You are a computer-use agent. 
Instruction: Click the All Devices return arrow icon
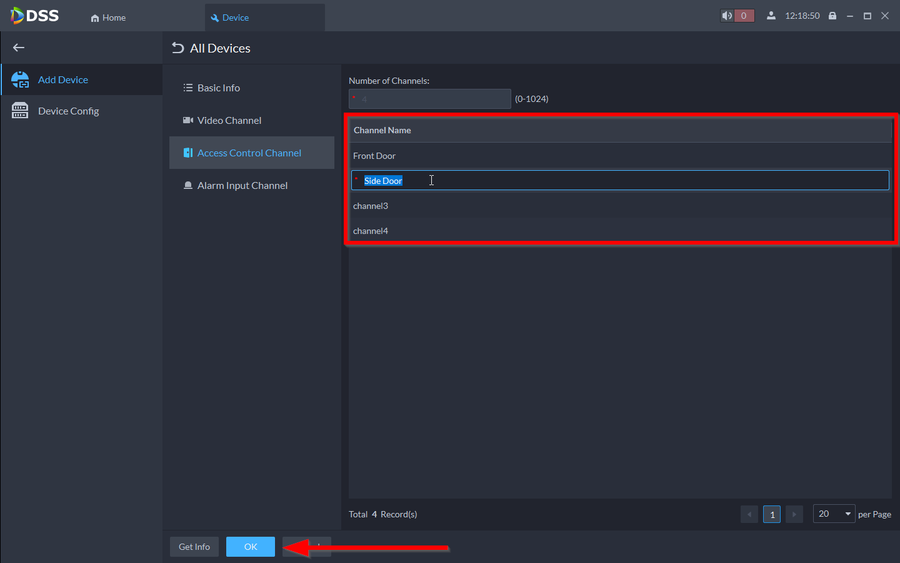pos(178,48)
